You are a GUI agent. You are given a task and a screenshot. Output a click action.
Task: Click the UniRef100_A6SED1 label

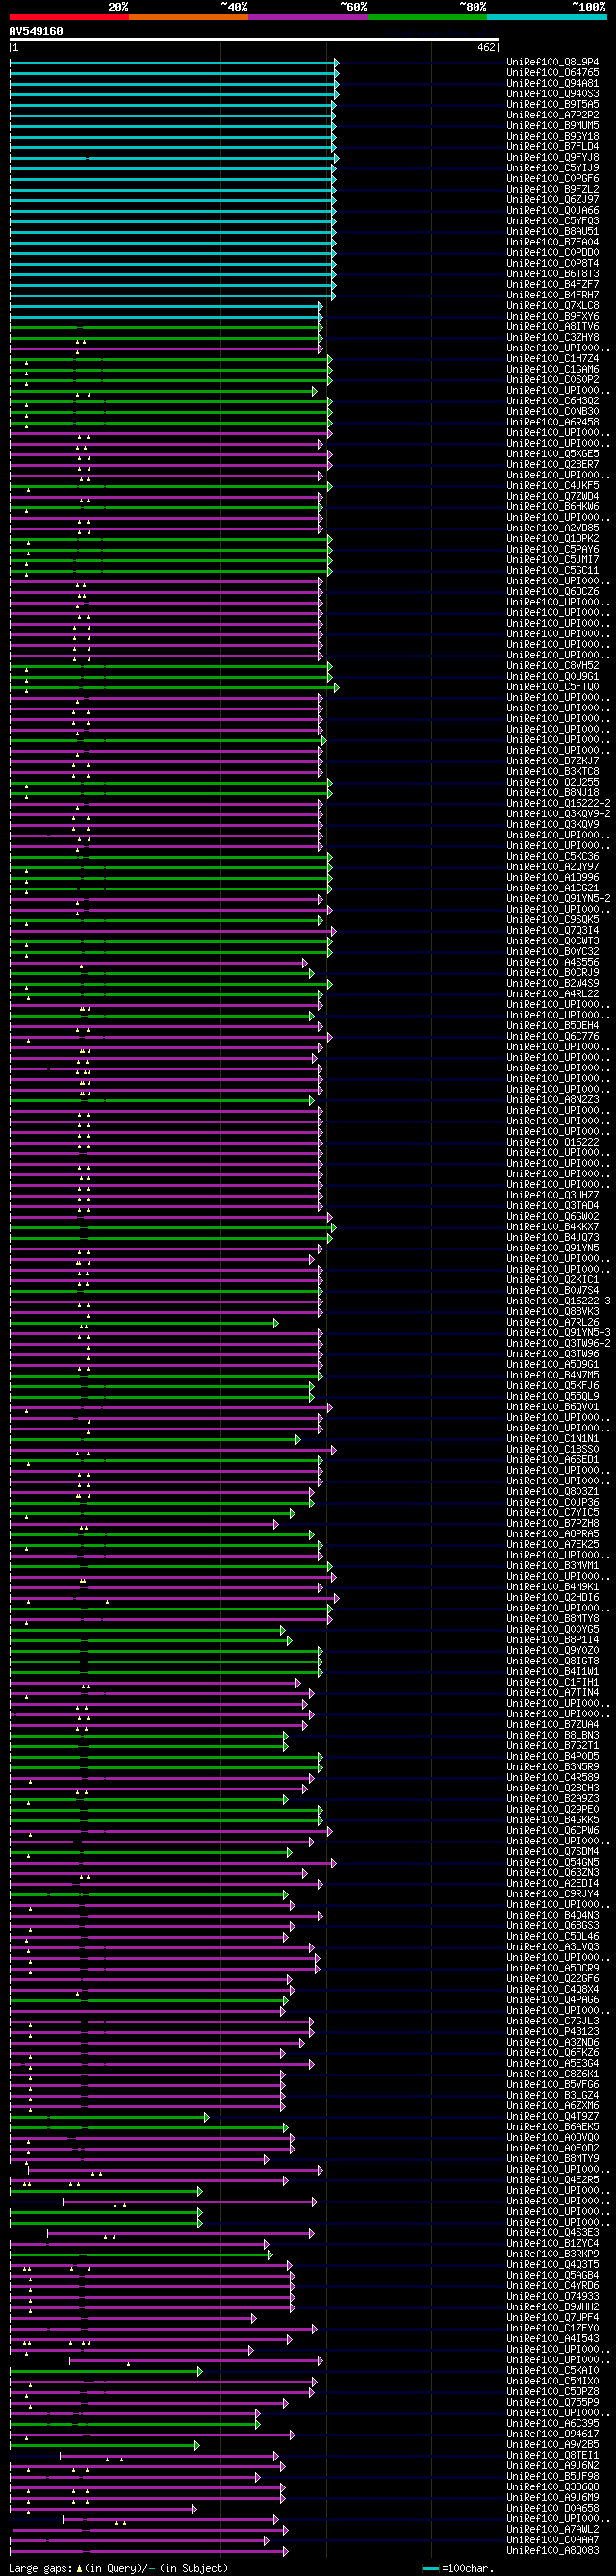553,1460
